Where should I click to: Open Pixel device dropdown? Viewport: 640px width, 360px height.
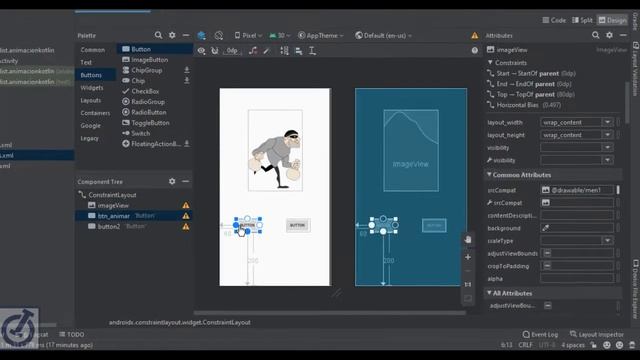248,36
